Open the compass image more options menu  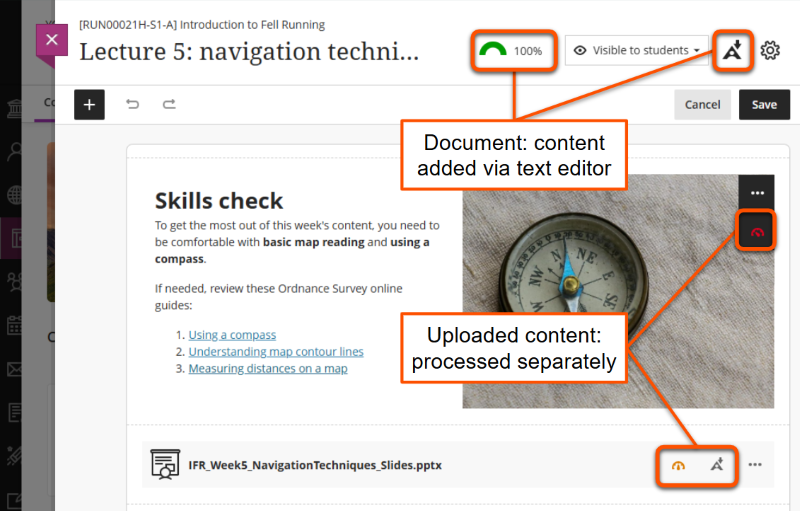(x=757, y=192)
